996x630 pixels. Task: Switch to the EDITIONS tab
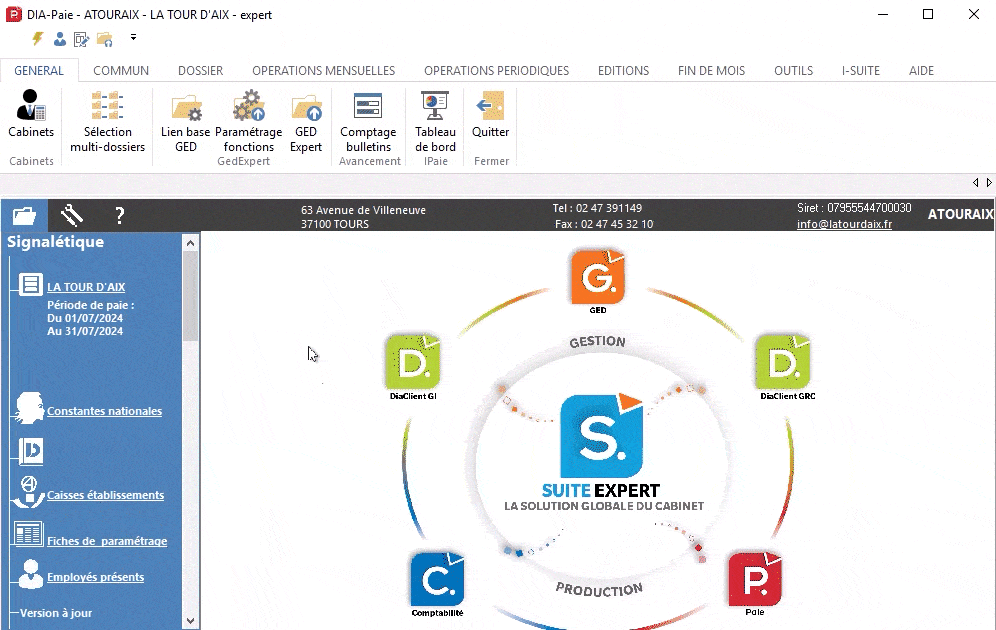(623, 70)
